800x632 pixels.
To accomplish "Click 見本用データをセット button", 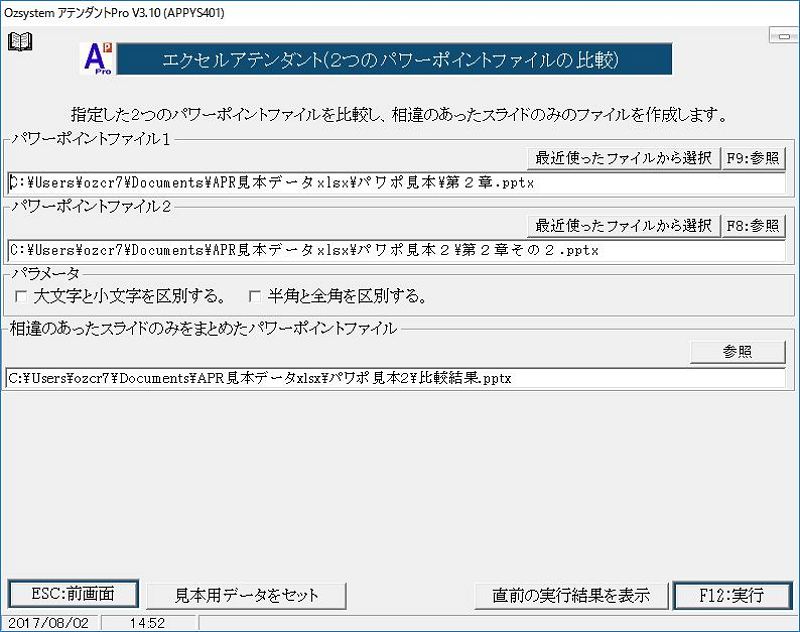I will pos(246,595).
